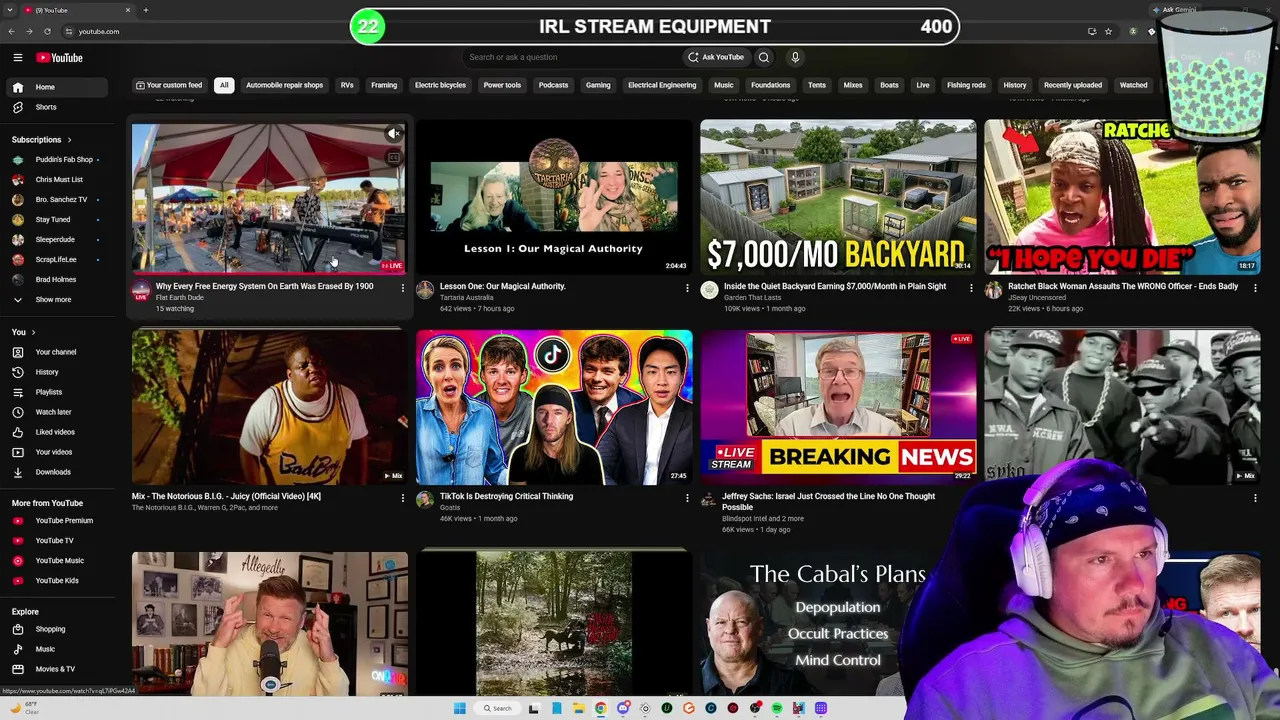
Task: Open the Lesson One Magical Authority thumbnail
Action: pyautogui.click(x=554, y=197)
